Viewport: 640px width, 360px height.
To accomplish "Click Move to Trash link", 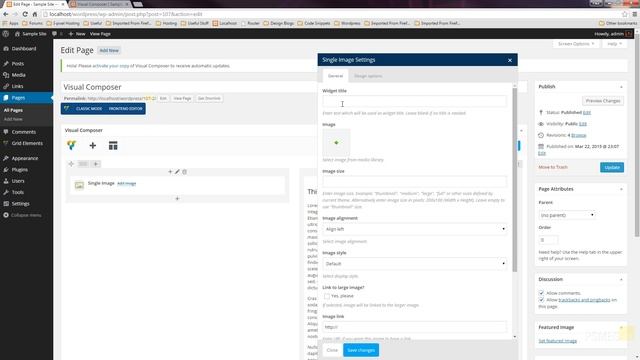I will [553, 167].
